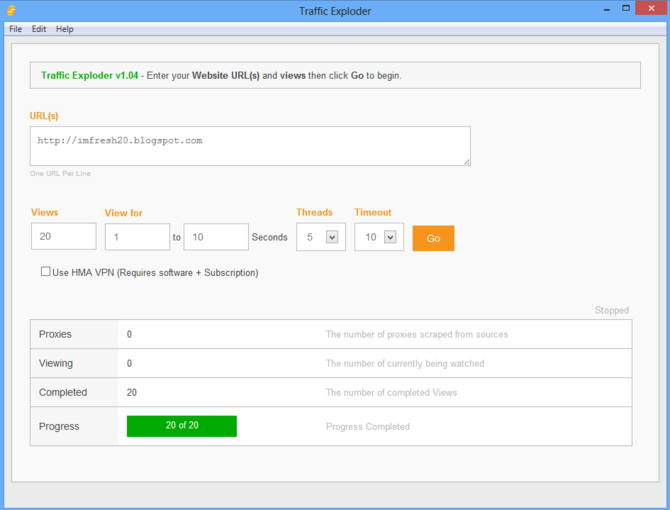This screenshot has width=670, height=510.
Task: Expand the Threads dropdown
Action: tap(332, 237)
